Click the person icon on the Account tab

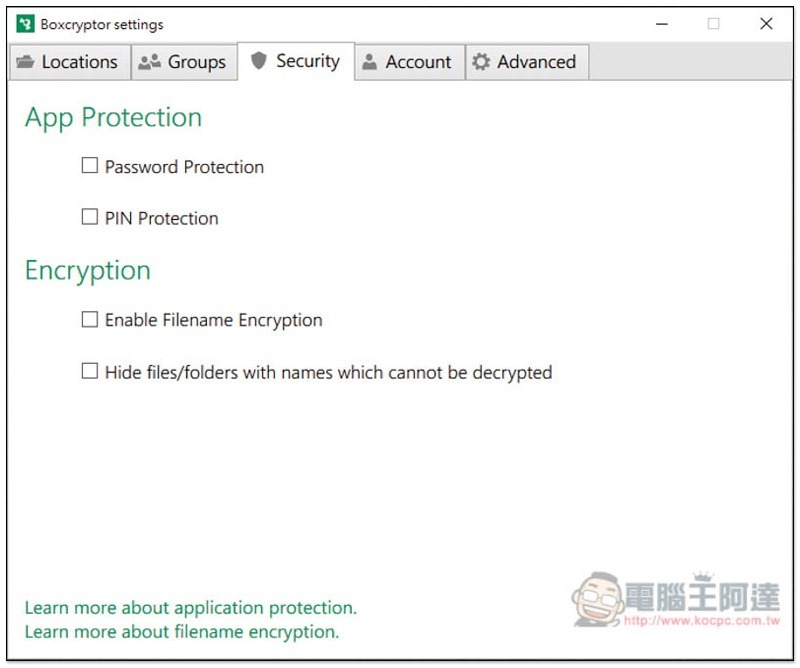[370, 62]
